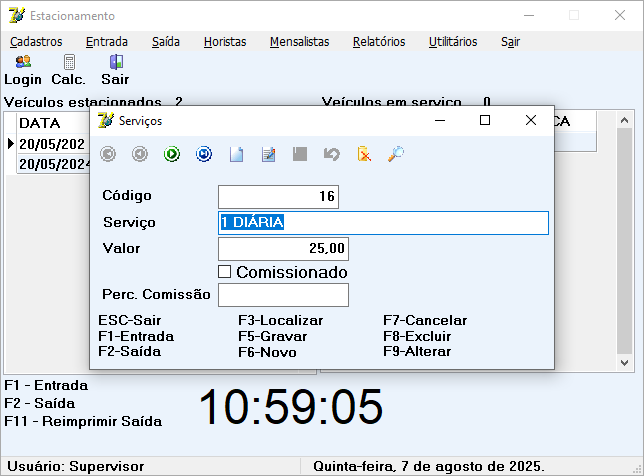Open the Relatórios menu
This screenshot has height=476, width=644.
(379, 42)
